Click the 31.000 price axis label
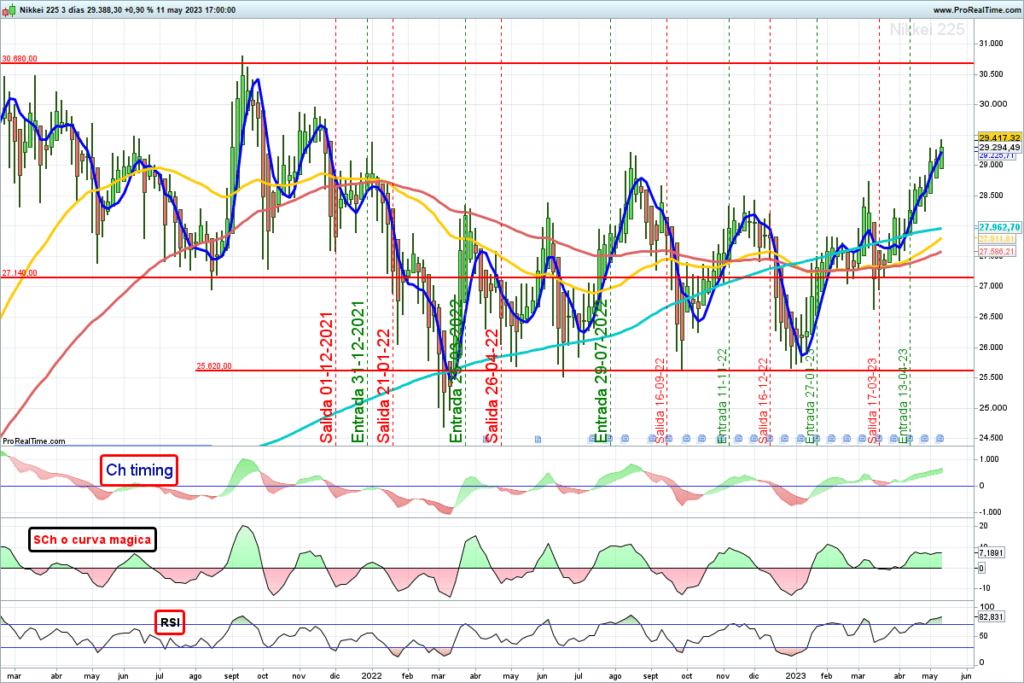 (991, 44)
